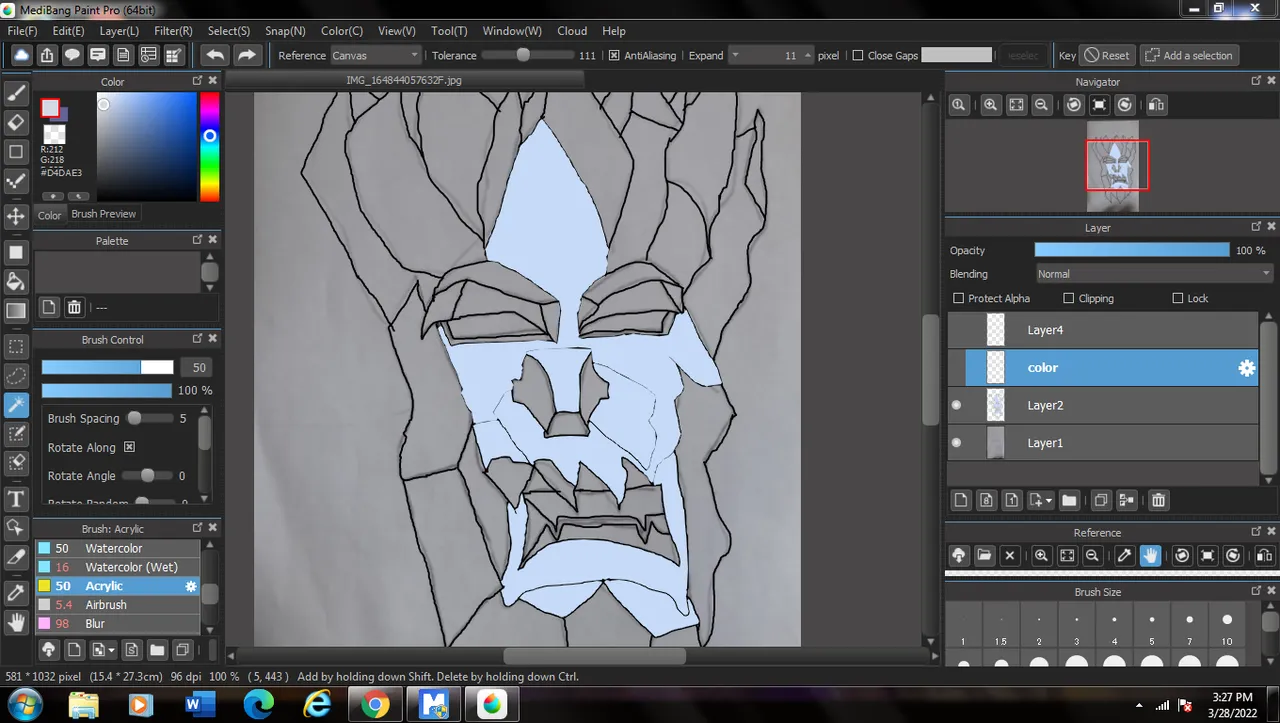The width and height of the screenshot is (1280, 723).
Task: Toggle AntiAliasing checkbox
Action: pos(614,56)
